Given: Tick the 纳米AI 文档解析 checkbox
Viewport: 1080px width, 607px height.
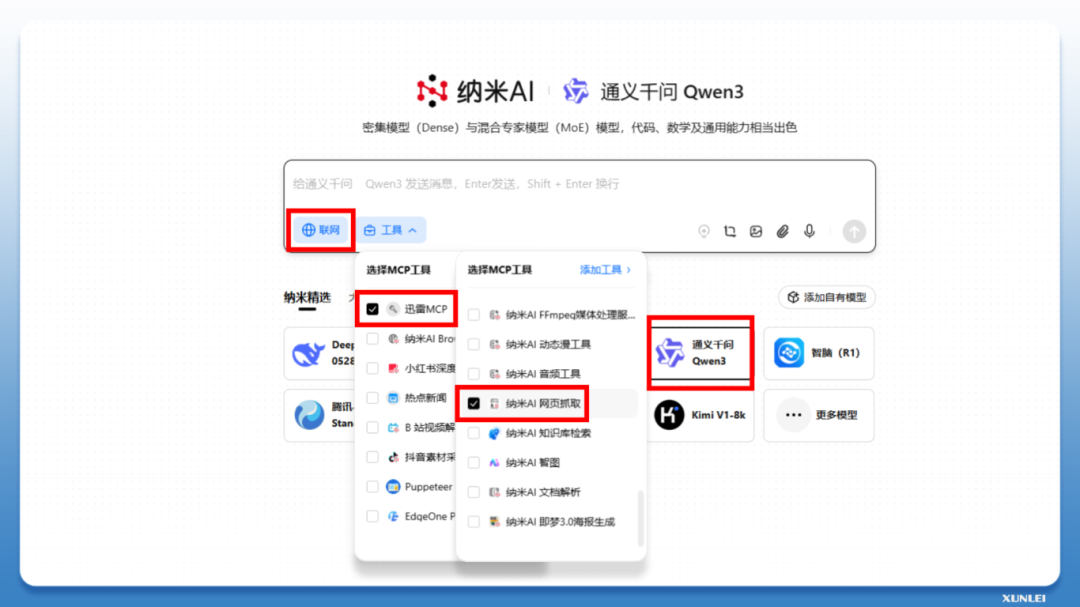Looking at the screenshot, I should tap(474, 492).
